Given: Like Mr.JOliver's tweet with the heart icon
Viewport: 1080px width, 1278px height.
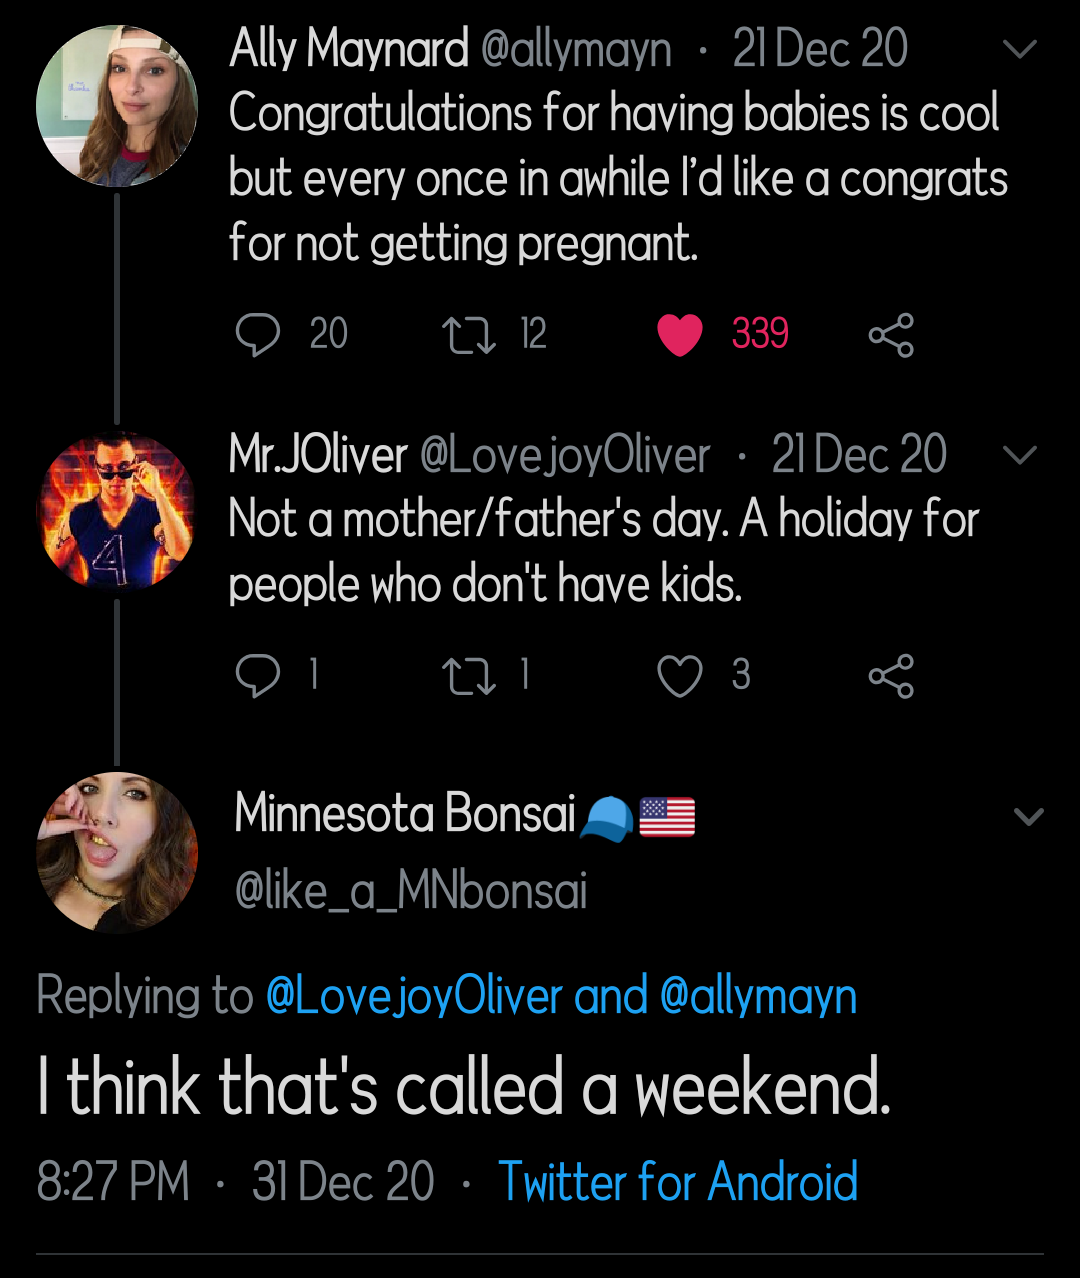Looking at the screenshot, I should 680,675.
